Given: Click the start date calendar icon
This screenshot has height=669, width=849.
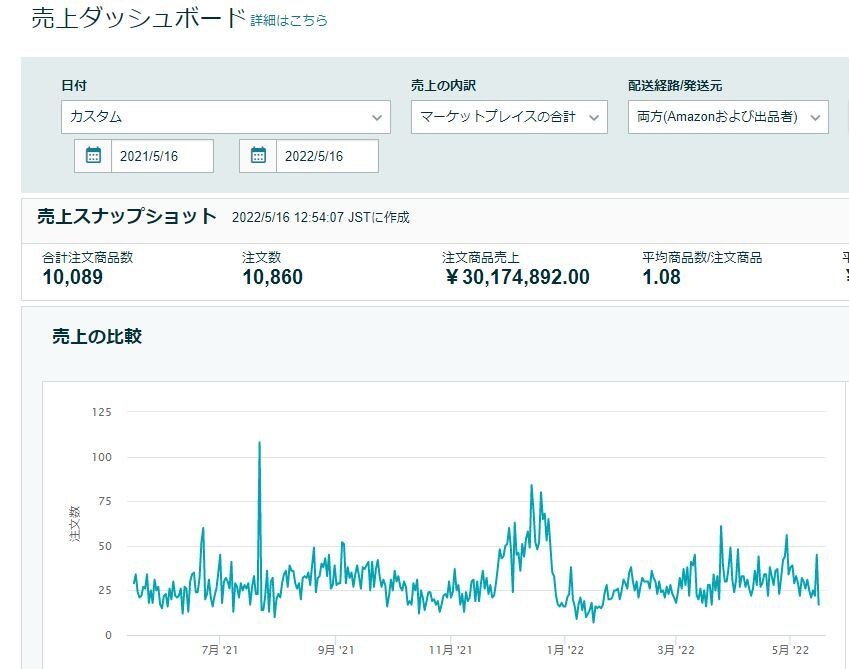Looking at the screenshot, I should click(x=93, y=156).
